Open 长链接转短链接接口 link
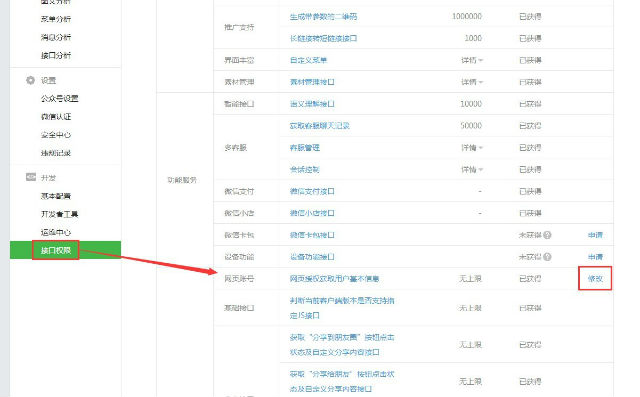Image resolution: width=640 pixels, height=397 pixels. pyautogui.click(x=323, y=38)
